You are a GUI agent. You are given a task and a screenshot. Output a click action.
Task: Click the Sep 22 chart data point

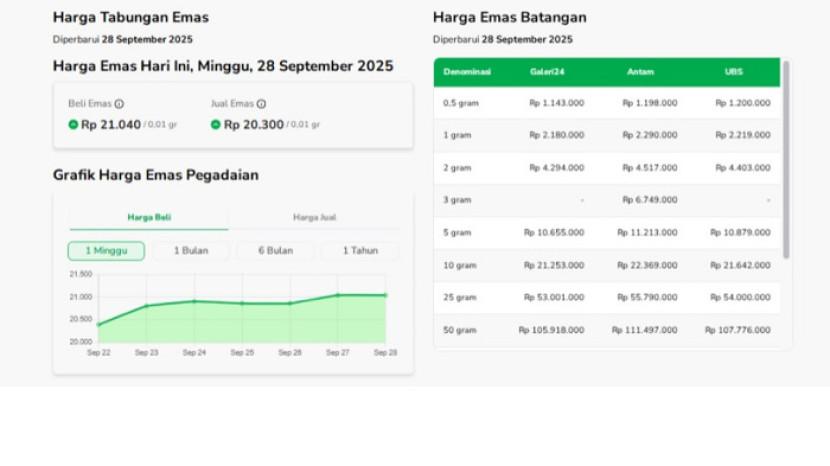tap(98, 324)
